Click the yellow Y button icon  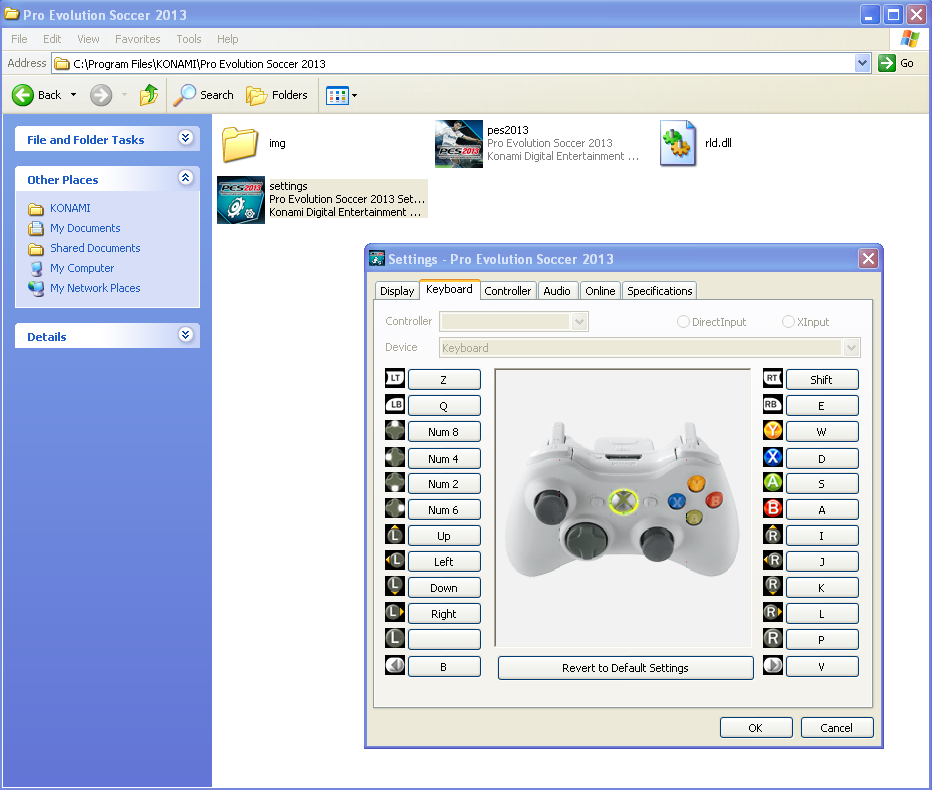tap(773, 430)
